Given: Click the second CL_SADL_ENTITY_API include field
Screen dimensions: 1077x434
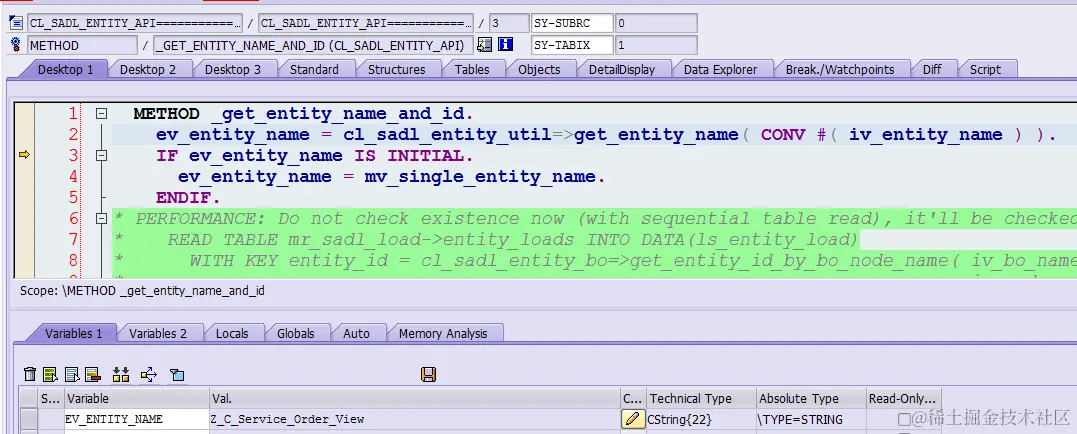Looking at the screenshot, I should tap(366, 23).
